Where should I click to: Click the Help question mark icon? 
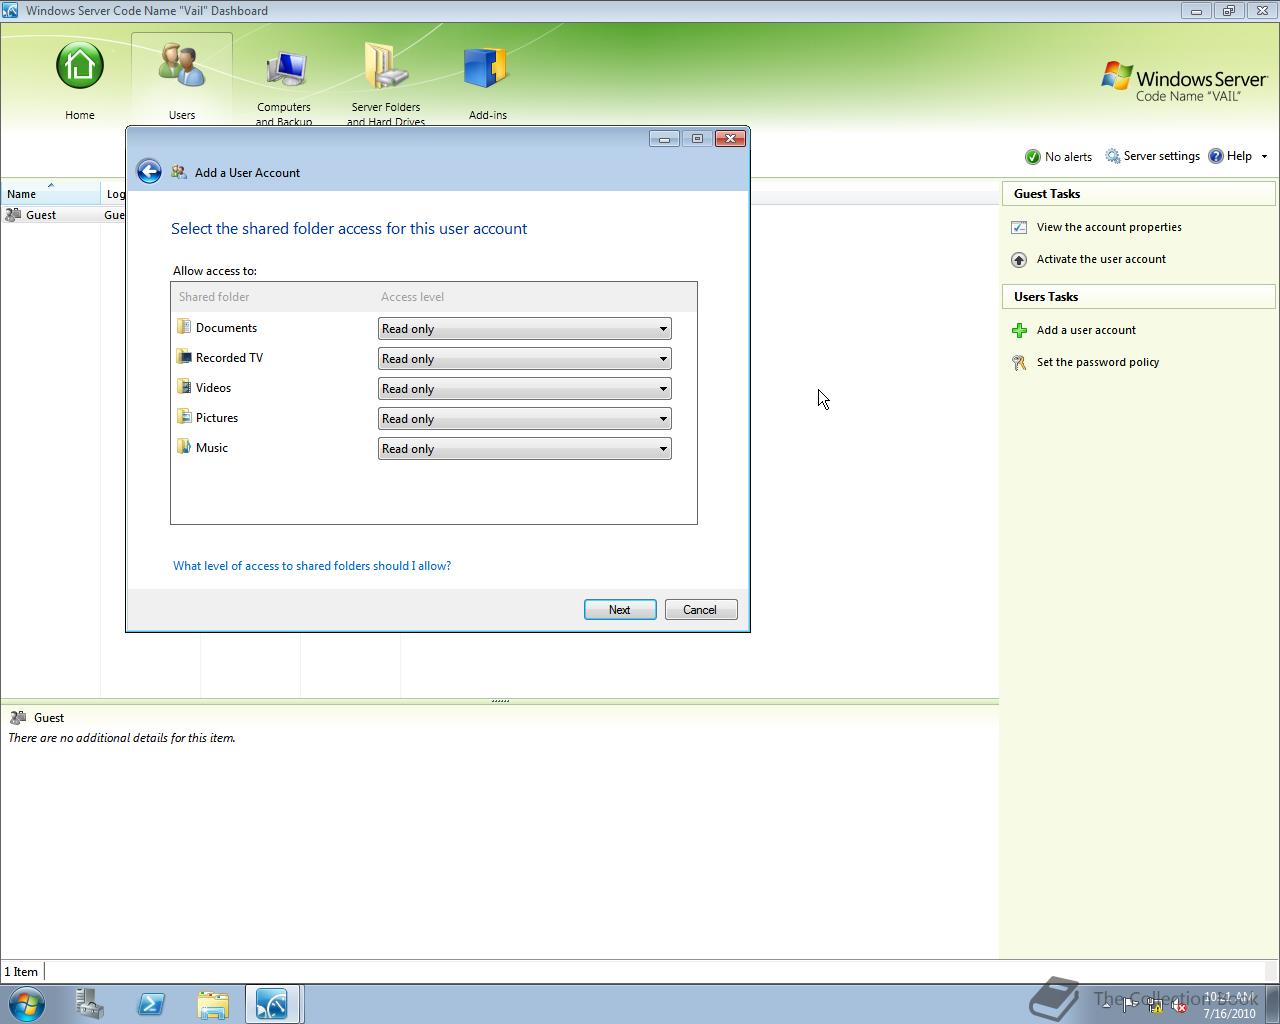pos(1216,156)
